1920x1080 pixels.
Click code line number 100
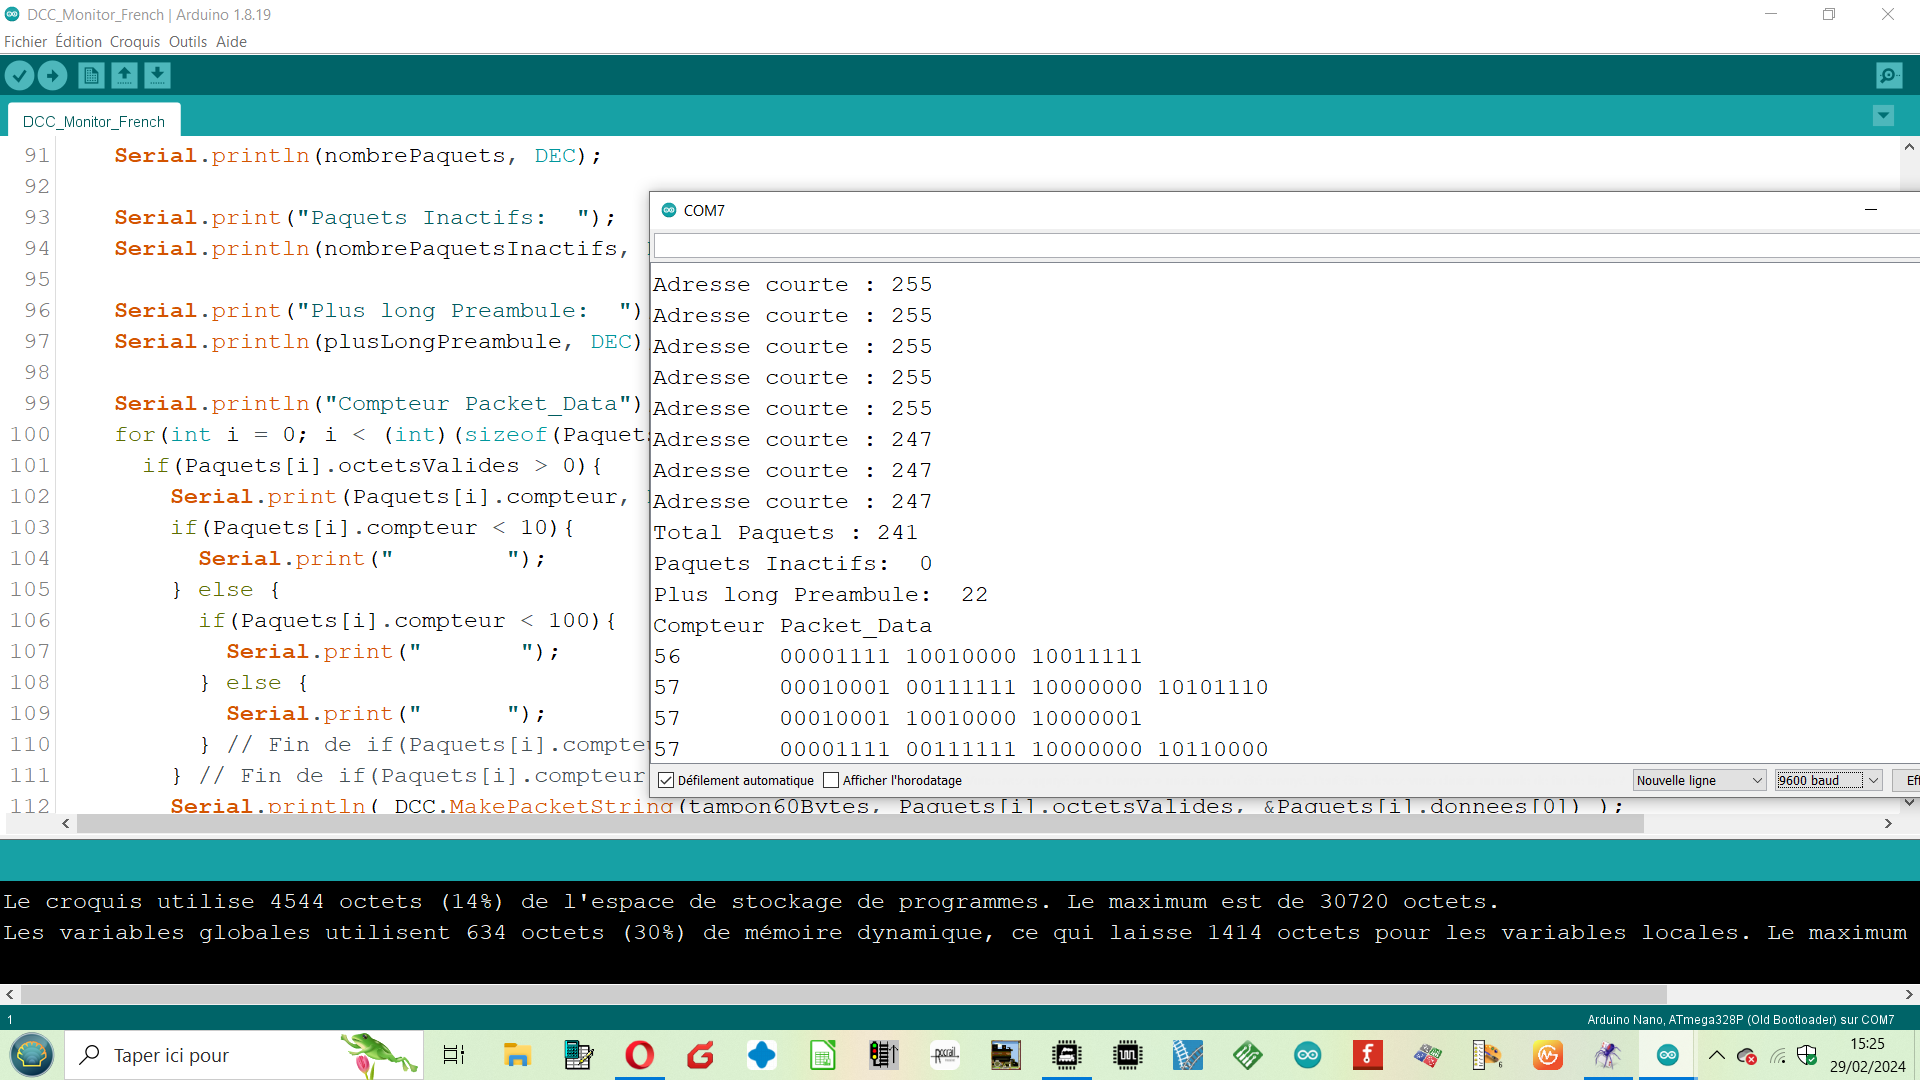click(30, 434)
